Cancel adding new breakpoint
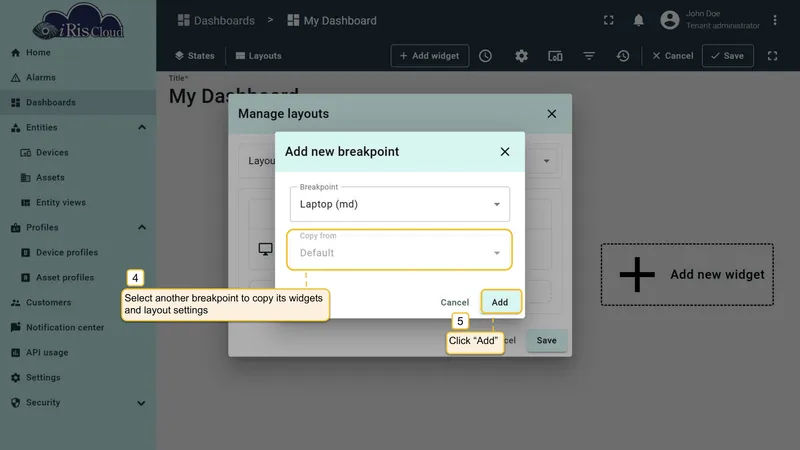This screenshot has height=450, width=800. [455, 302]
